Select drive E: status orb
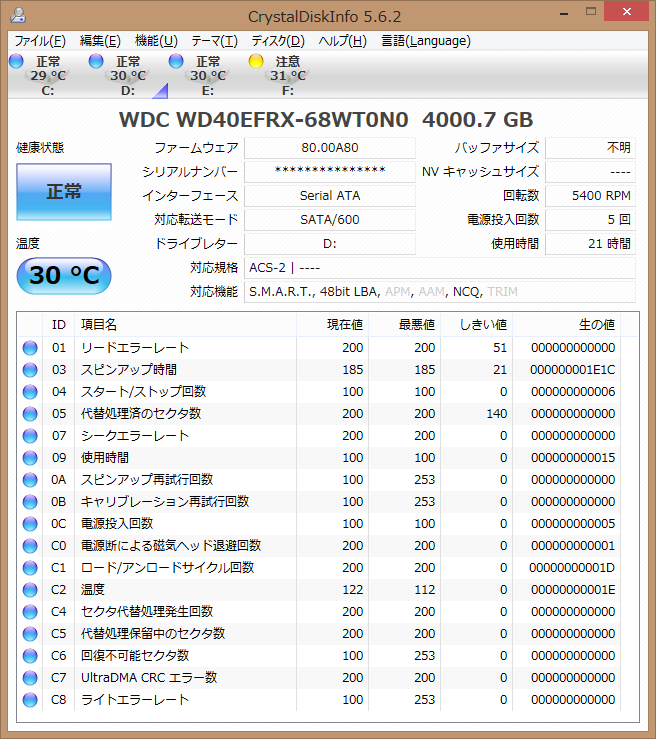Screen dimensions: 656x739 pos(176,62)
